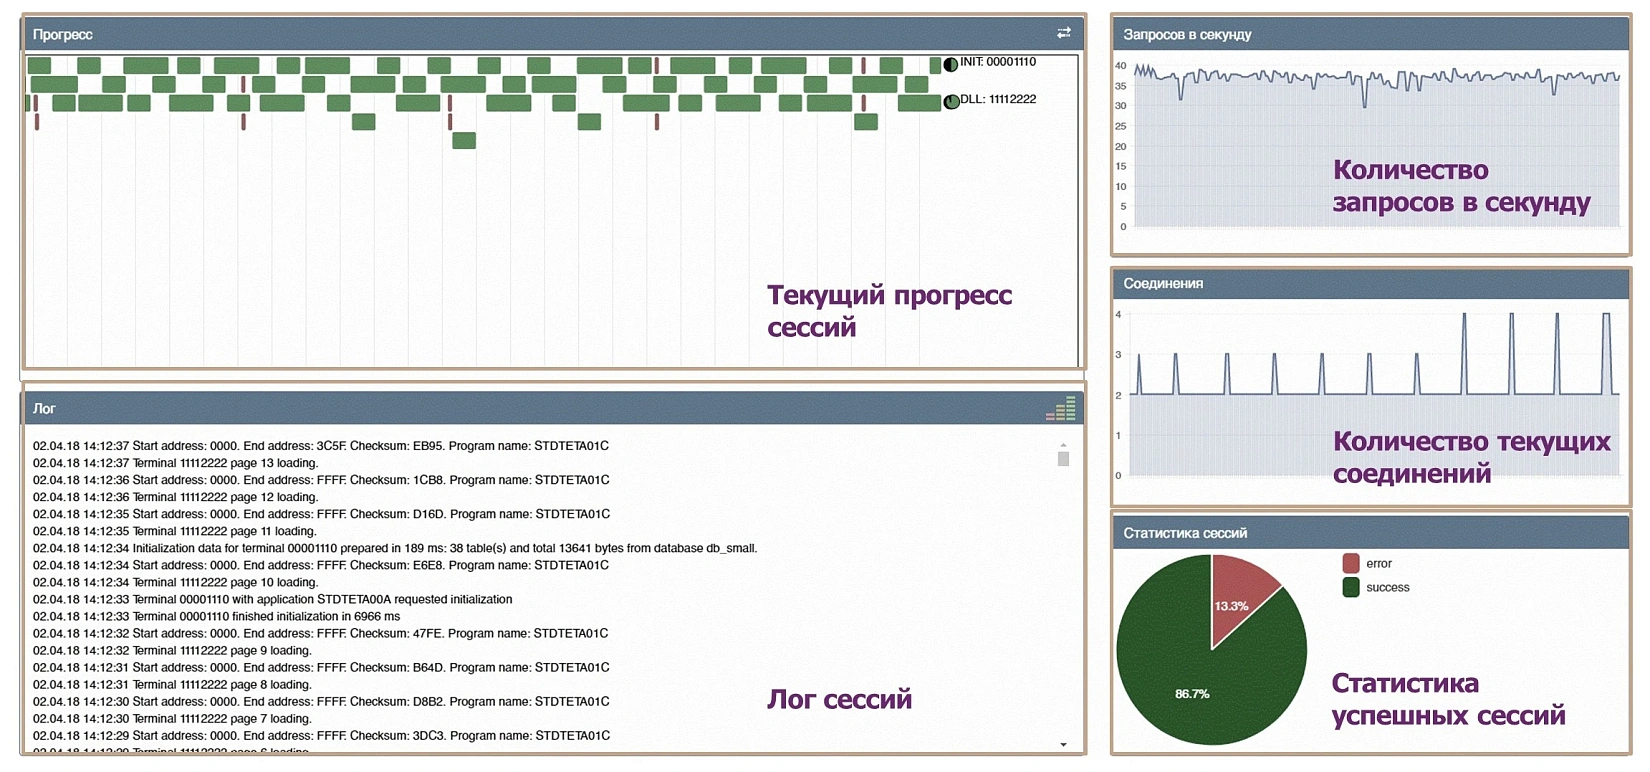This screenshot has width=1650, height=772.
Task: Click the Запросов в секунду panel header
Action: 1187,34
